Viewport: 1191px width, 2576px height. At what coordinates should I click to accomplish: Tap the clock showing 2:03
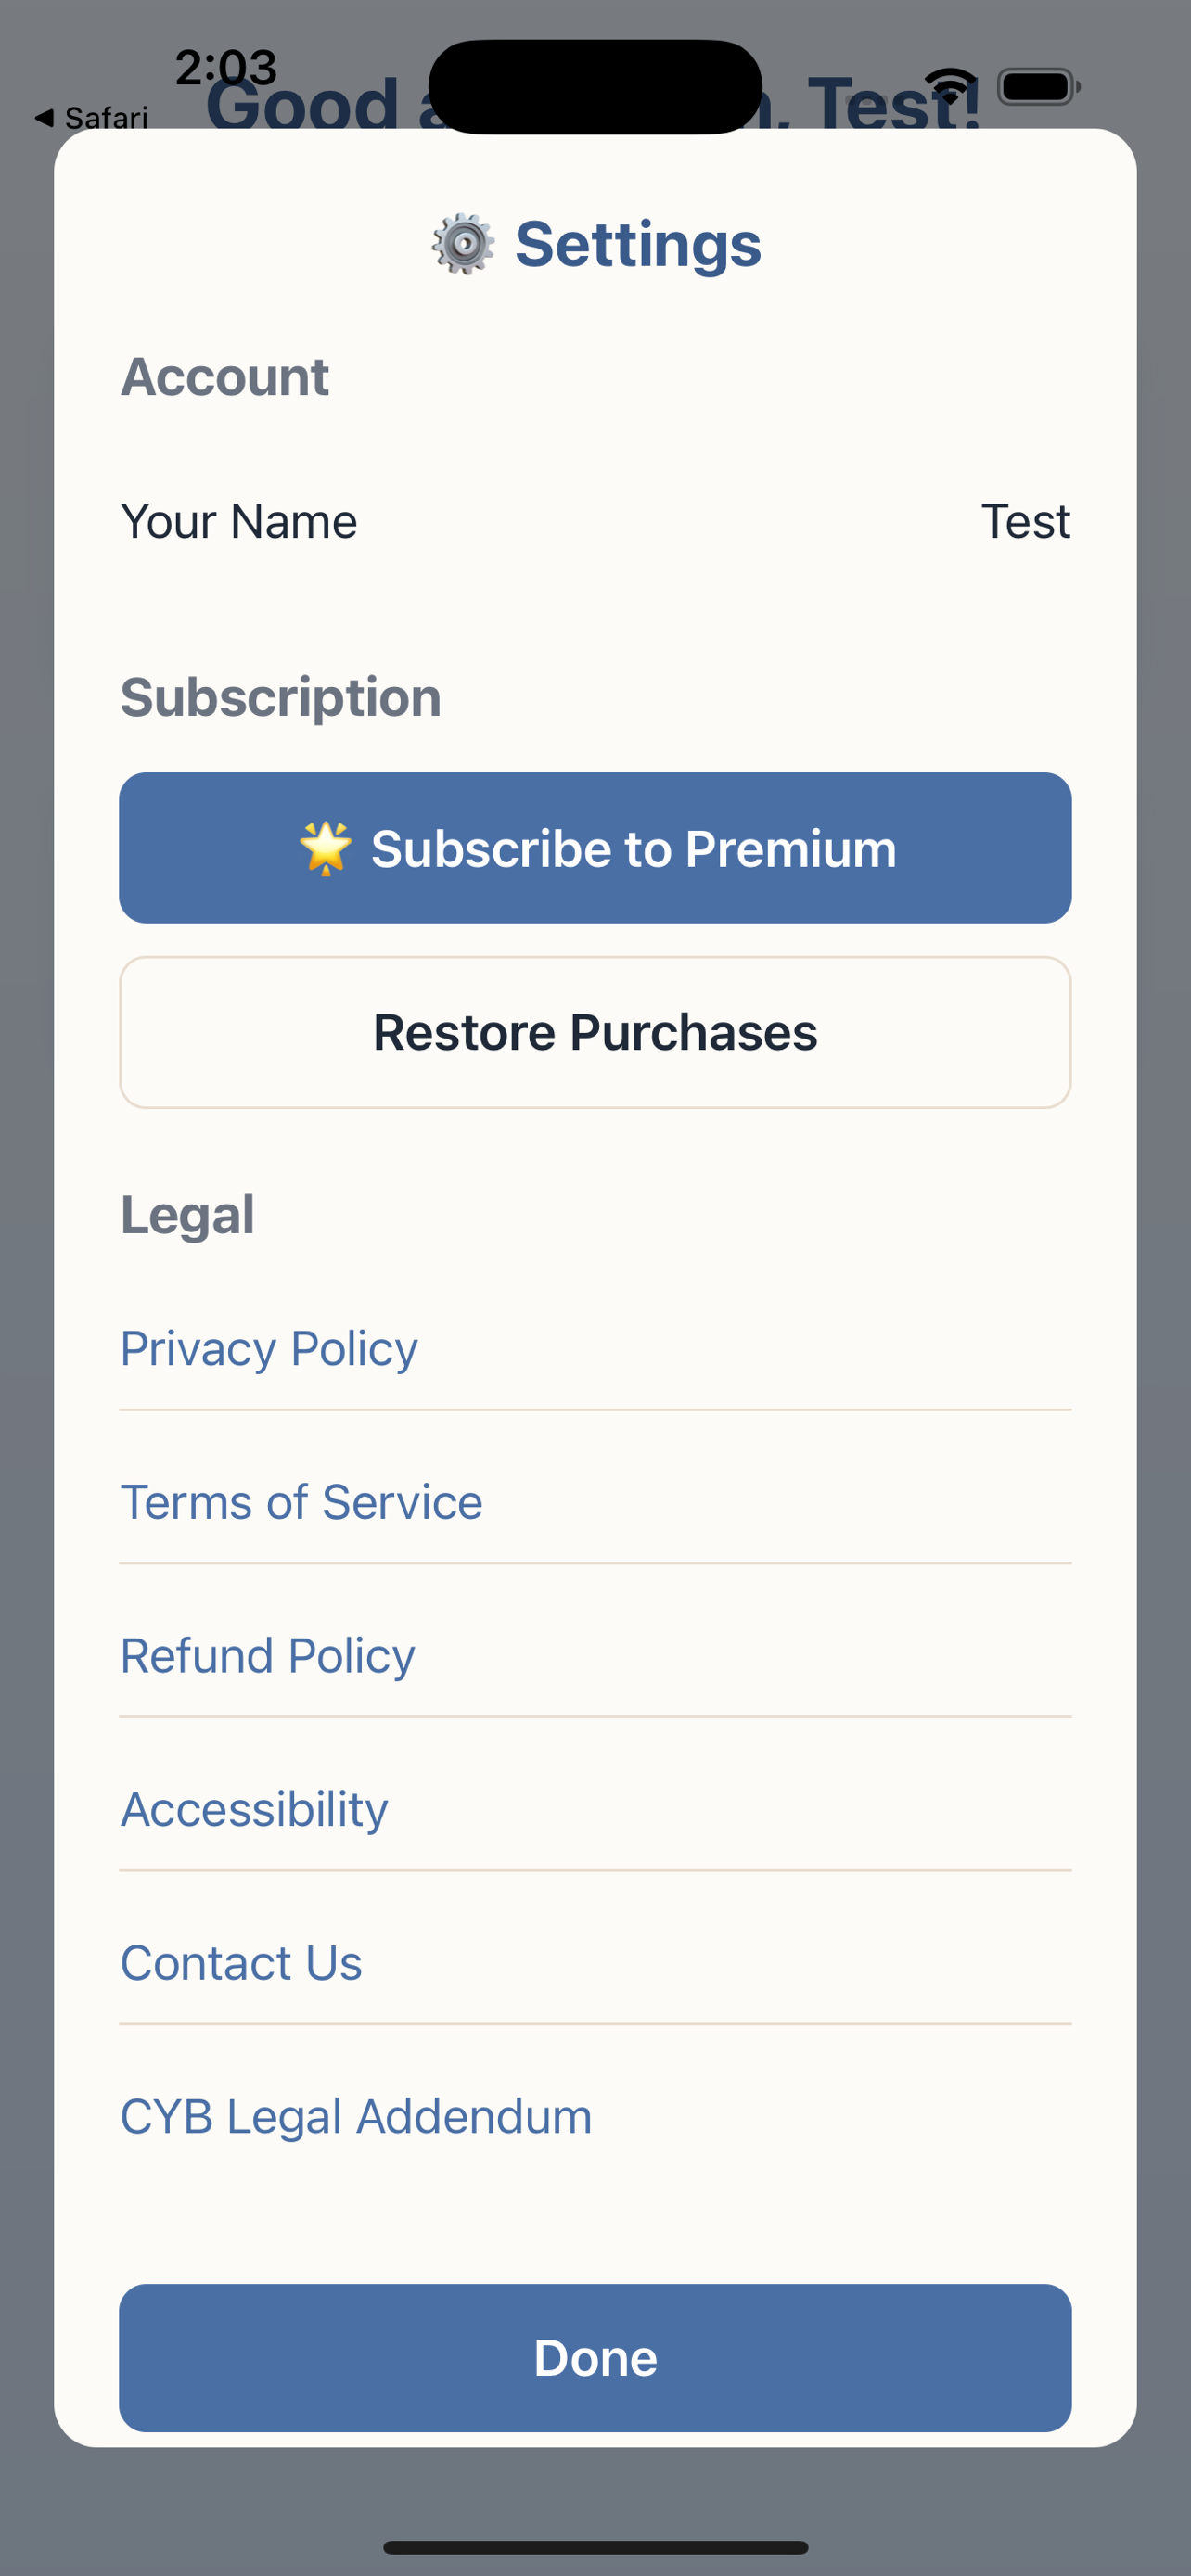point(226,67)
